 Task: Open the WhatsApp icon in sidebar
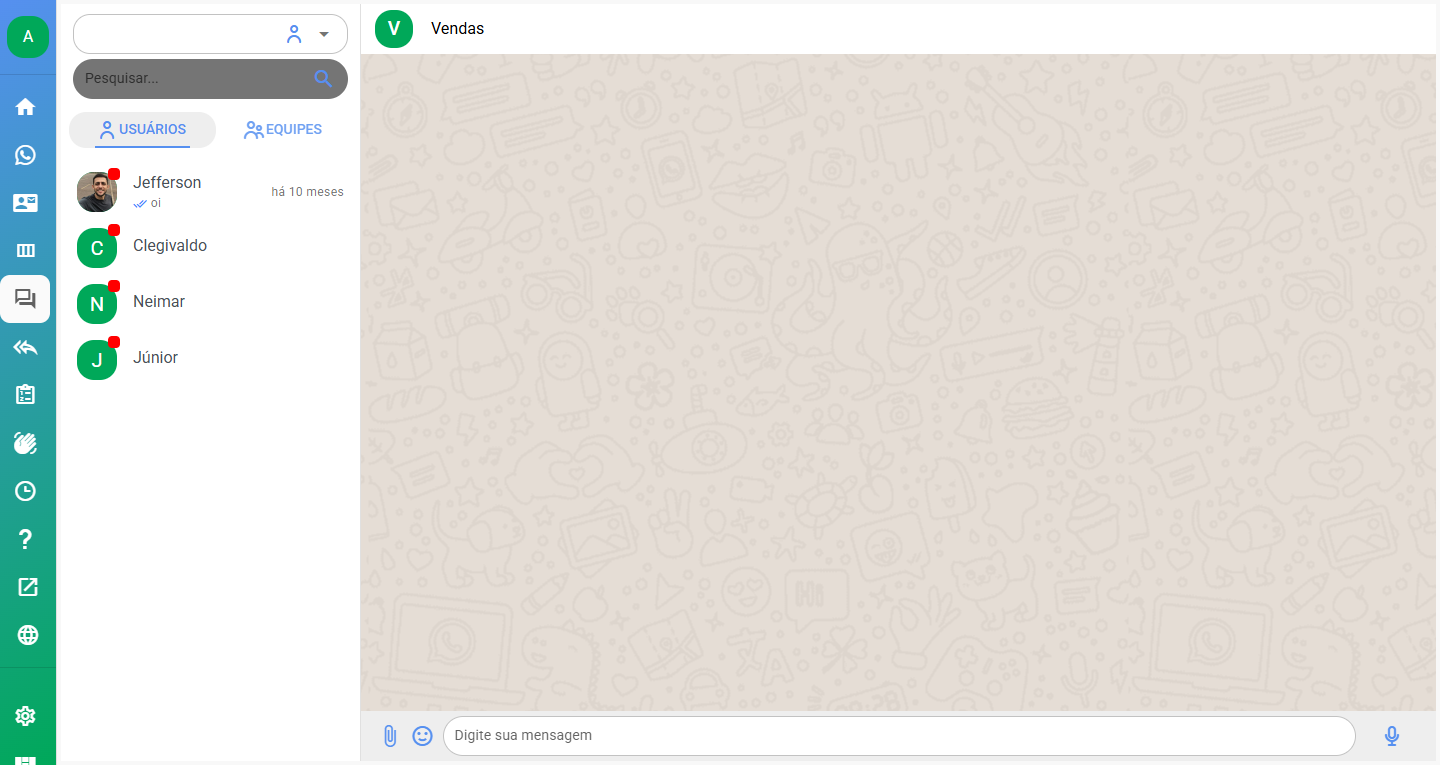pyautogui.click(x=26, y=155)
